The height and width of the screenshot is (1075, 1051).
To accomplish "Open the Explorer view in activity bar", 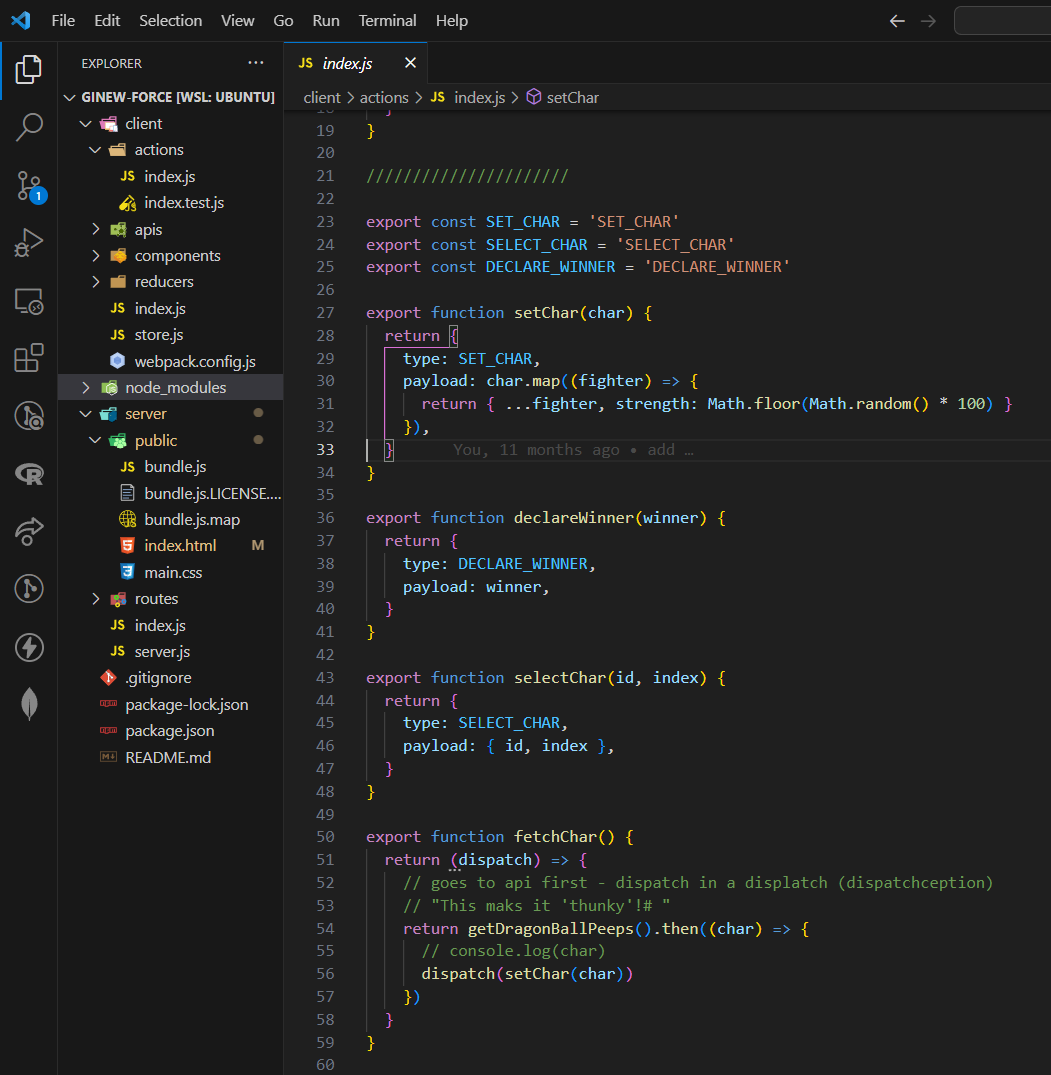I will pyautogui.click(x=29, y=69).
